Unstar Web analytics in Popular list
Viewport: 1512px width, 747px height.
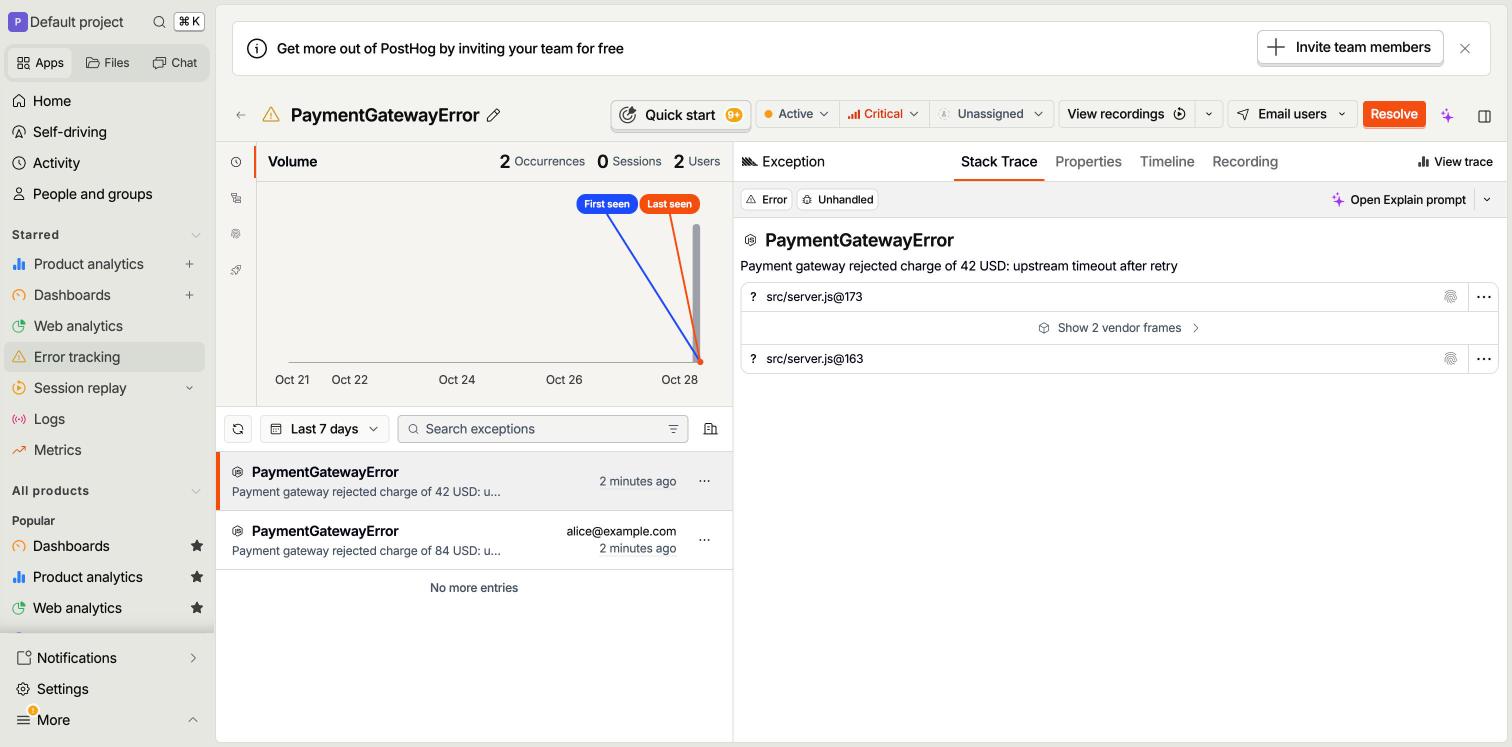[x=196, y=608]
